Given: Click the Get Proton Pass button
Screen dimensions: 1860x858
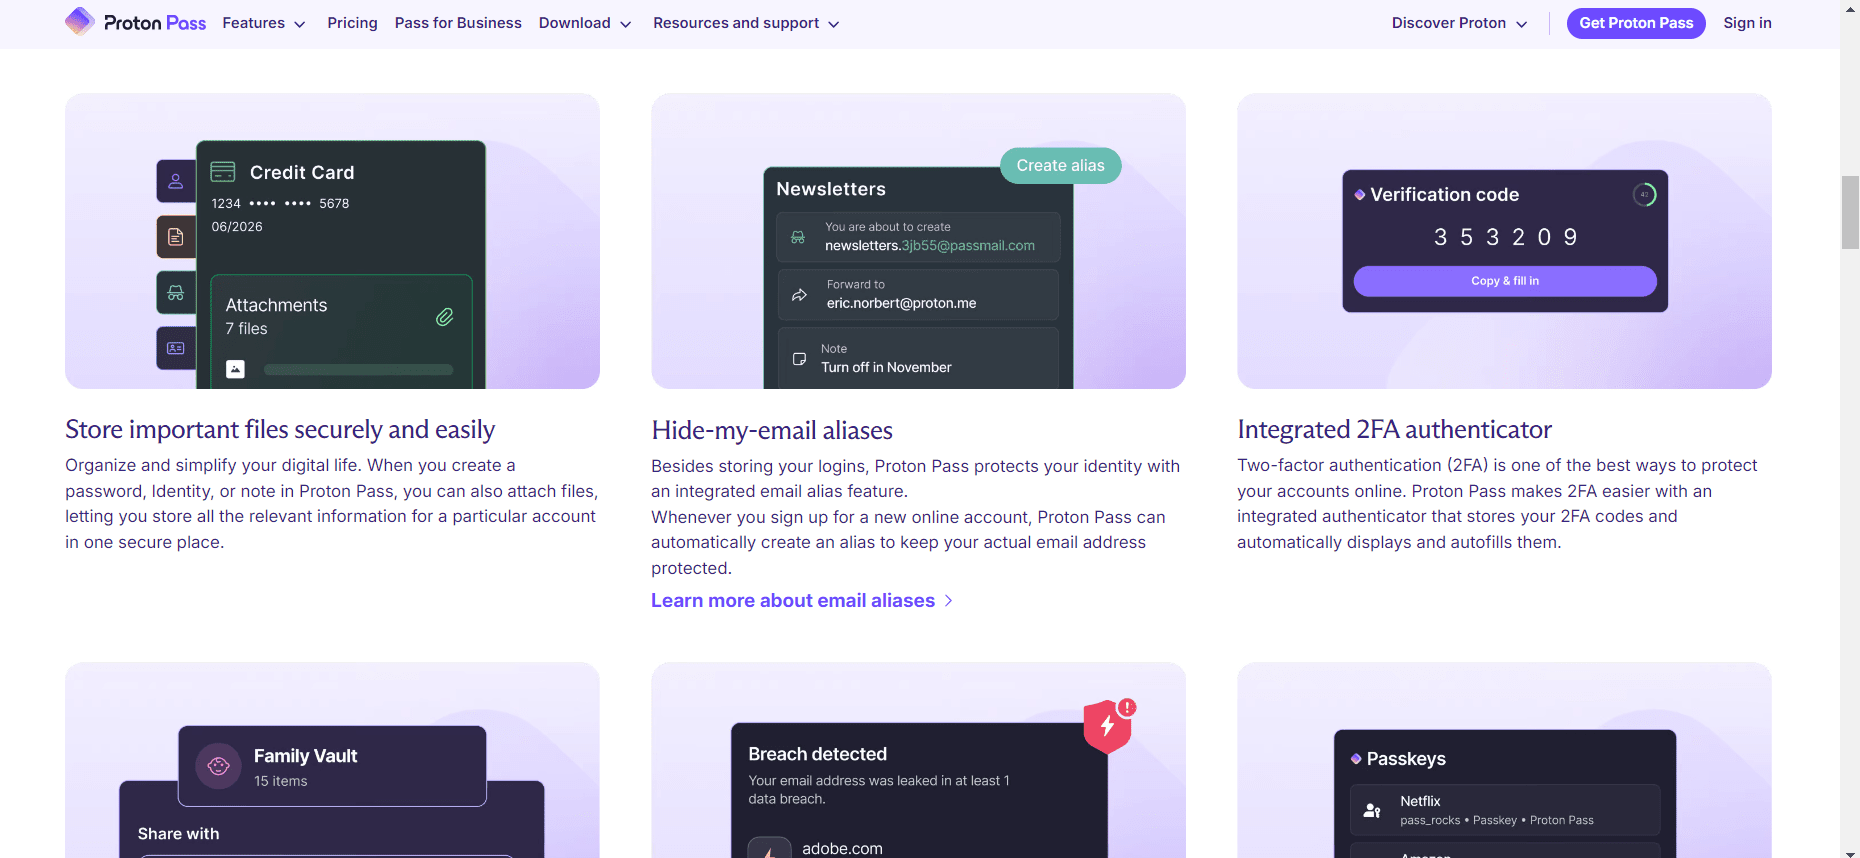Looking at the screenshot, I should pyautogui.click(x=1636, y=23).
